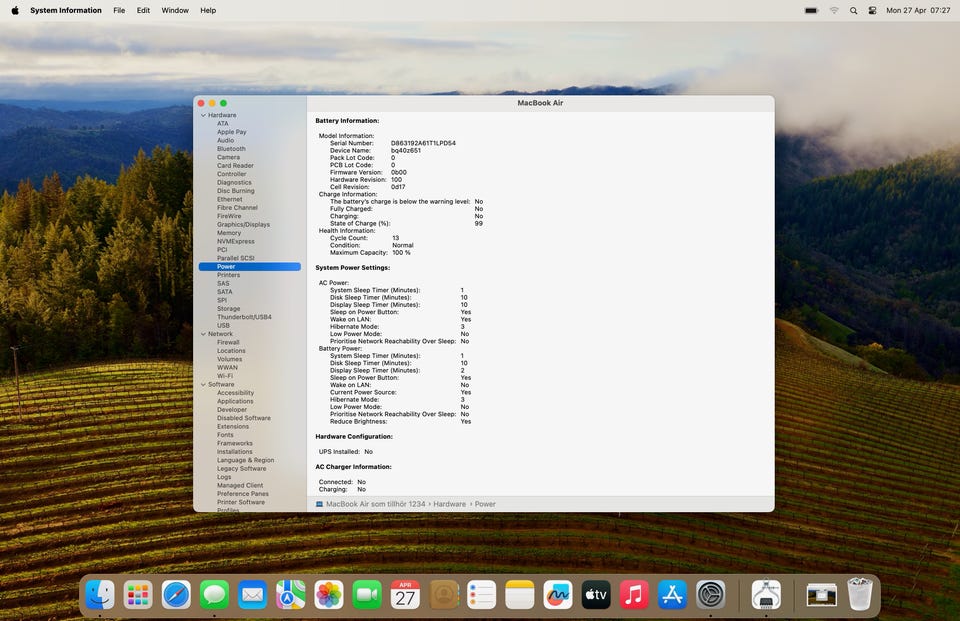Image resolution: width=960 pixels, height=621 pixels.
Task: Open the Edit menu
Action: point(143,10)
